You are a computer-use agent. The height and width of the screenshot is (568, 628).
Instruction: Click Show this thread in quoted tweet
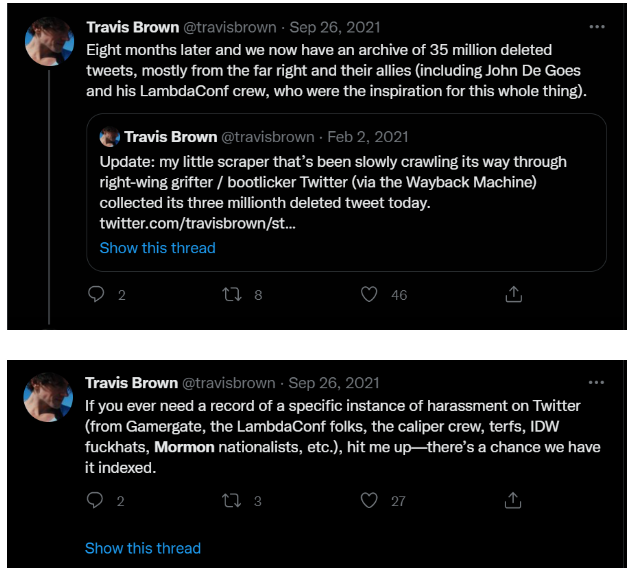coord(157,247)
